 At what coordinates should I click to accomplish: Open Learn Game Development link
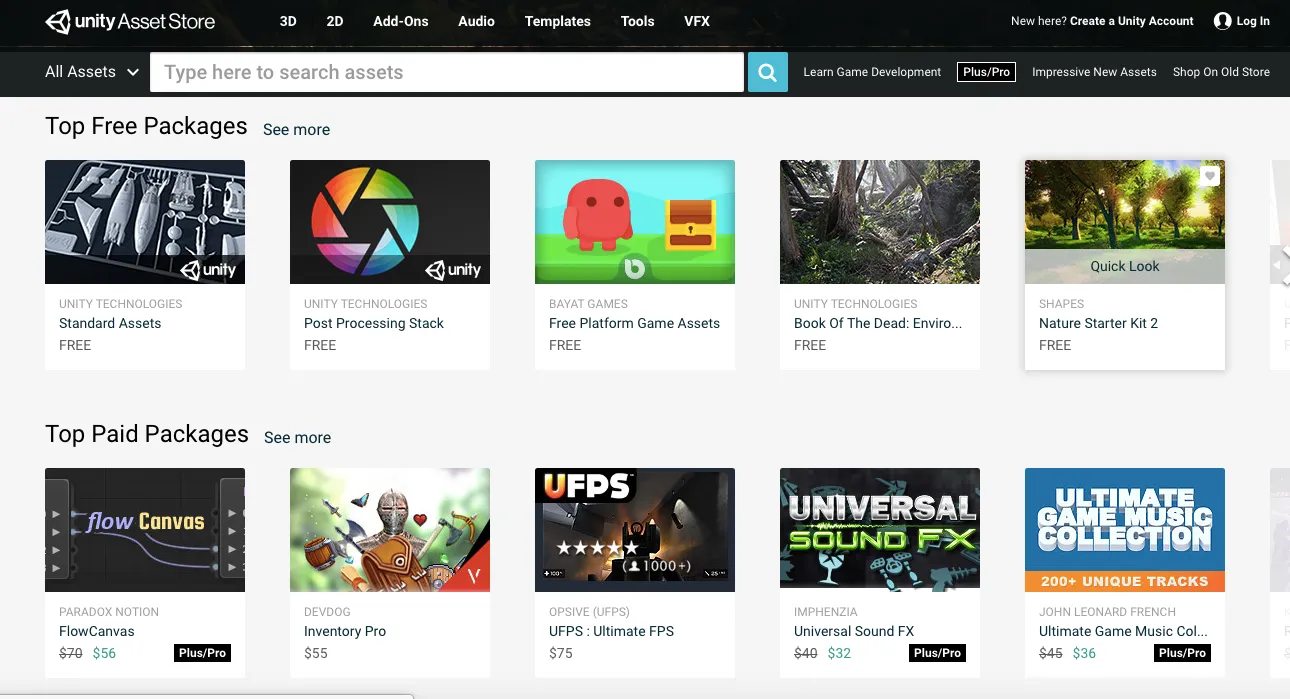pyautogui.click(x=872, y=72)
